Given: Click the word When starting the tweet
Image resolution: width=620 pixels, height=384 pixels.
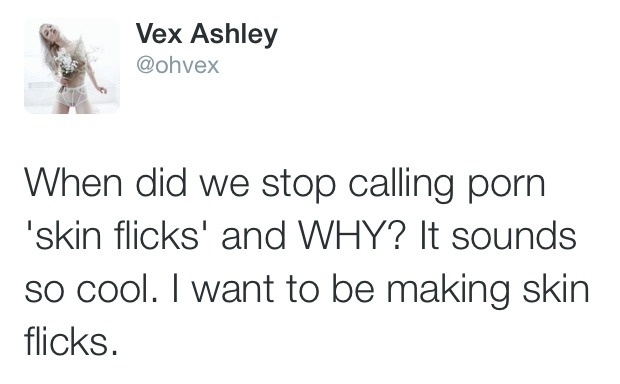Looking at the screenshot, I should pos(74,183).
